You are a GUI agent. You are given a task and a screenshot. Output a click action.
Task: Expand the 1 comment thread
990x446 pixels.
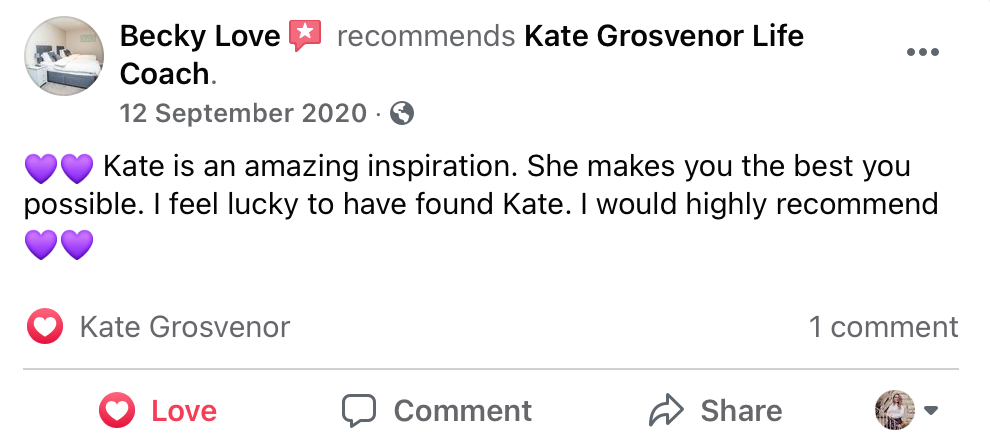pos(883,327)
